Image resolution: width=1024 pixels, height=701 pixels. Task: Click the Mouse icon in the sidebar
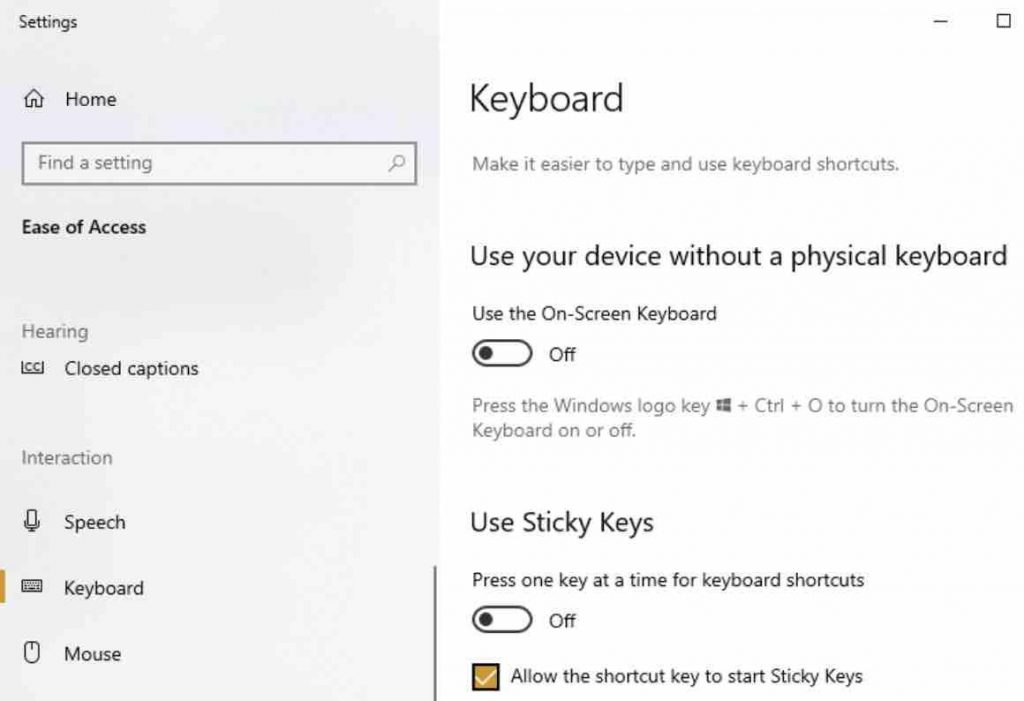33,653
